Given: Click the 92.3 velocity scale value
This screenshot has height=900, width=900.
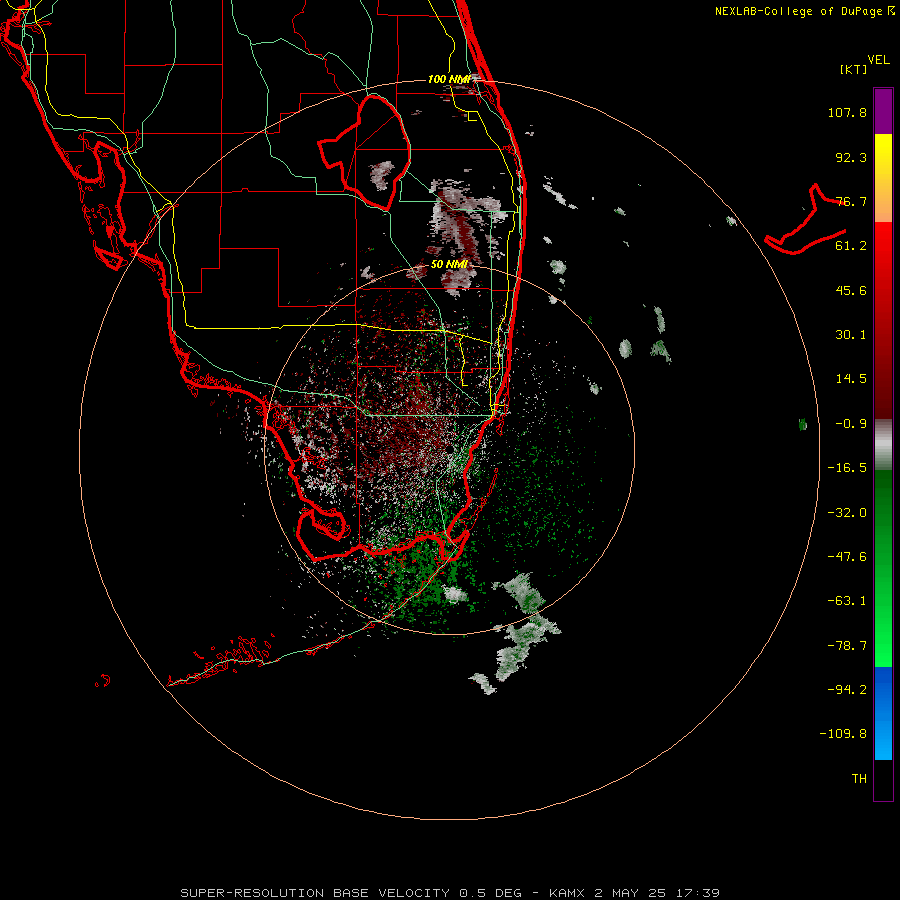Looking at the screenshot, I should 851,157.
